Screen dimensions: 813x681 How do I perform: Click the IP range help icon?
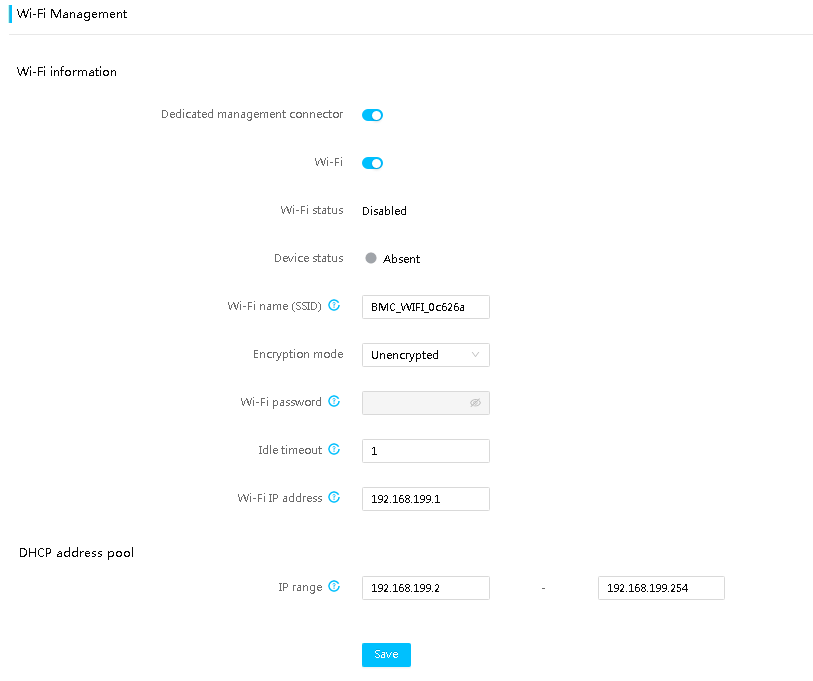pyautogui.click(x=334, y=587)
